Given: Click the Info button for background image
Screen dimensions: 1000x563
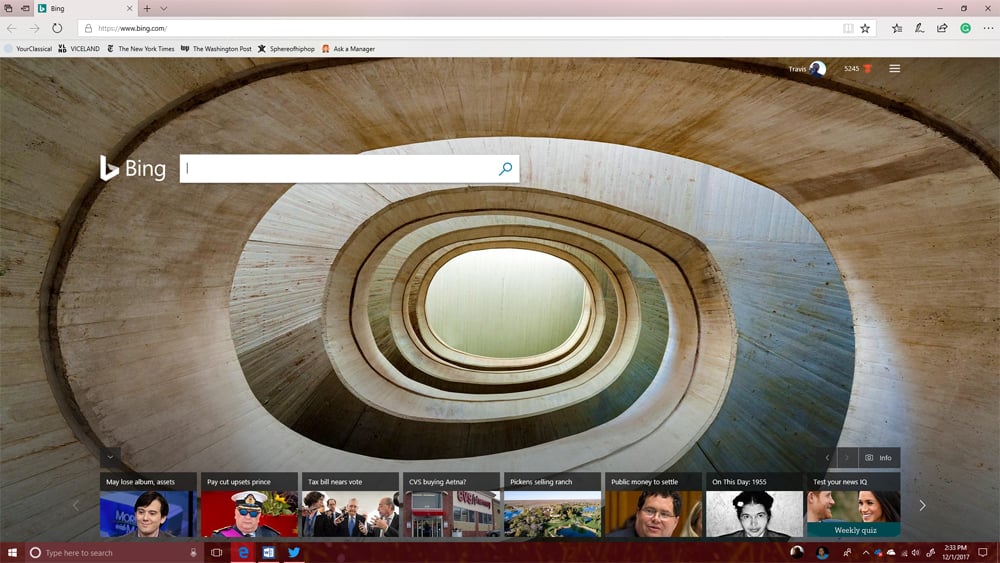Looking at the screenshot, I should (x=879, y=457).
